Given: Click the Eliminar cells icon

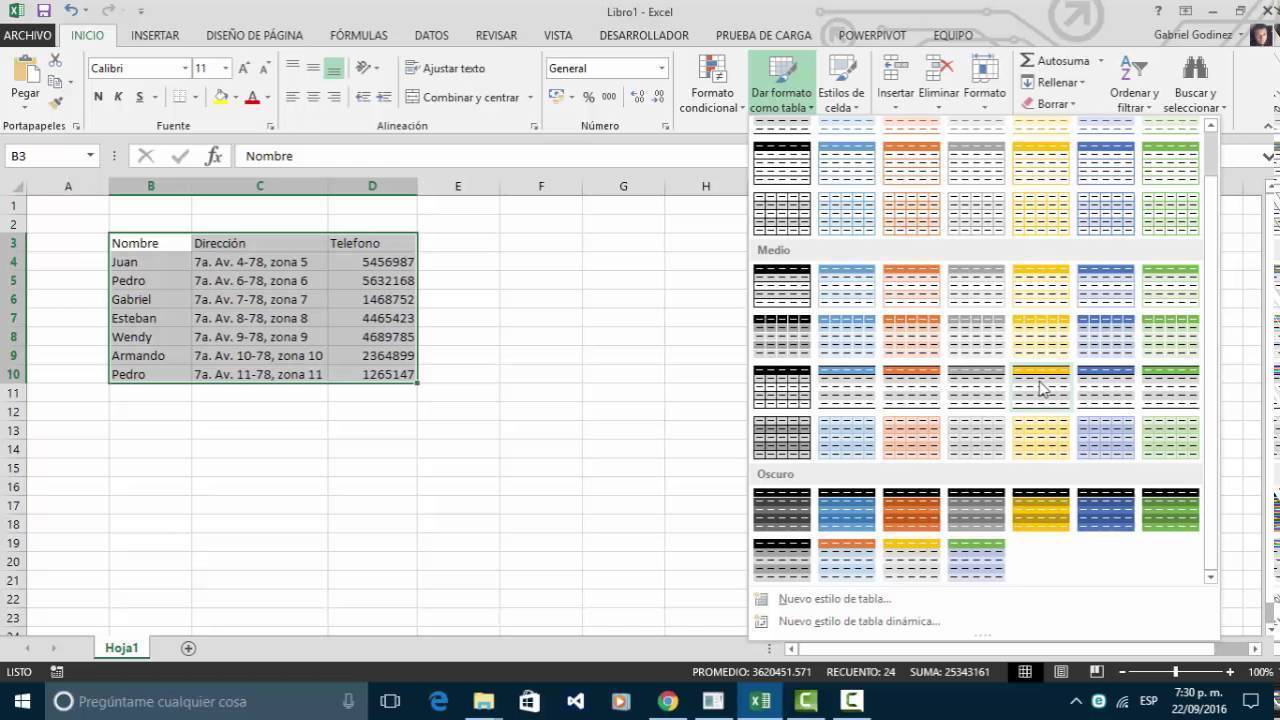Looking at the screenshot, I should [938, 70].
